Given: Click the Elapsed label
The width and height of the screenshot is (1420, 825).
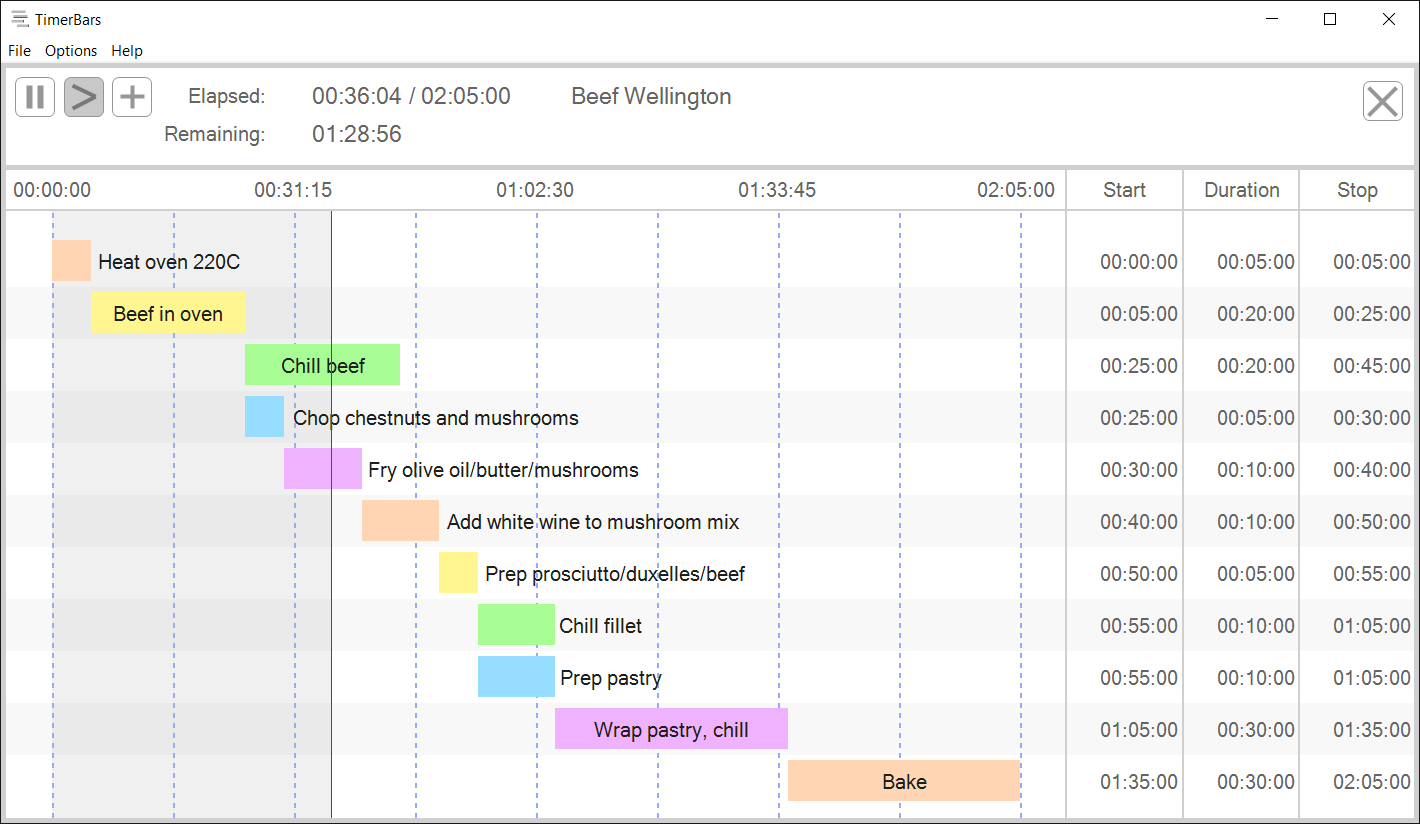Looking at the screenshot, I should pos(227,97).
